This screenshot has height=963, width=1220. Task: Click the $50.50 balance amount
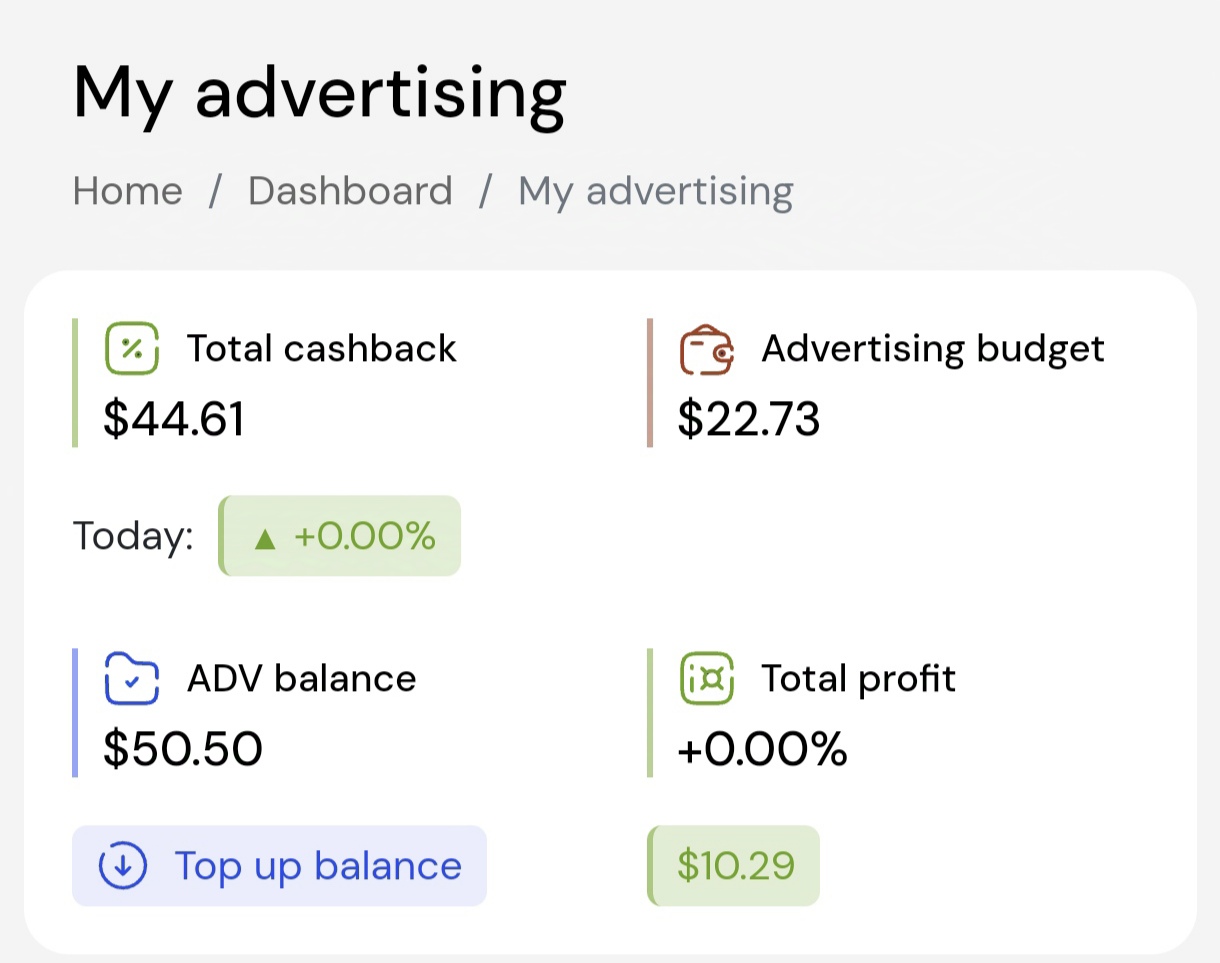183,749
